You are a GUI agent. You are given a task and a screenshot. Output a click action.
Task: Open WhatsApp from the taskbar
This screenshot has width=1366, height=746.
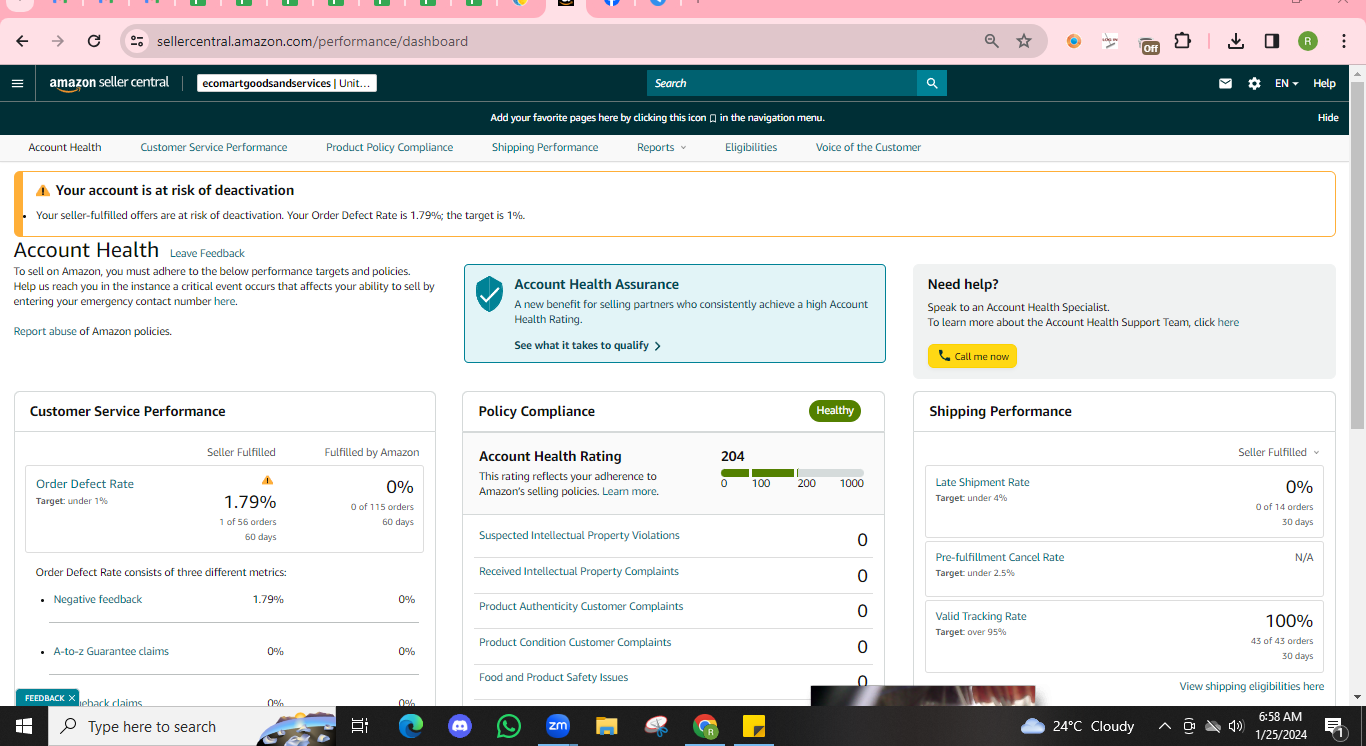509,726
